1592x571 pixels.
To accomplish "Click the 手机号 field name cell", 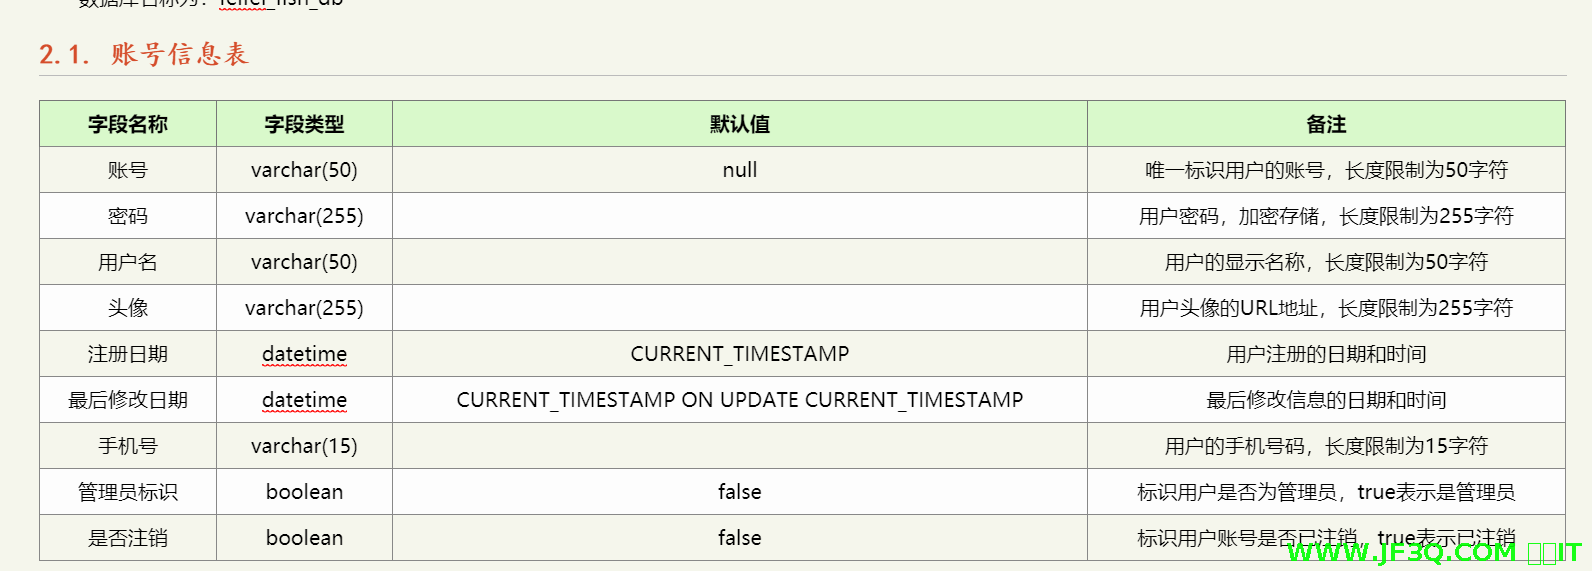I will point(128,446).
